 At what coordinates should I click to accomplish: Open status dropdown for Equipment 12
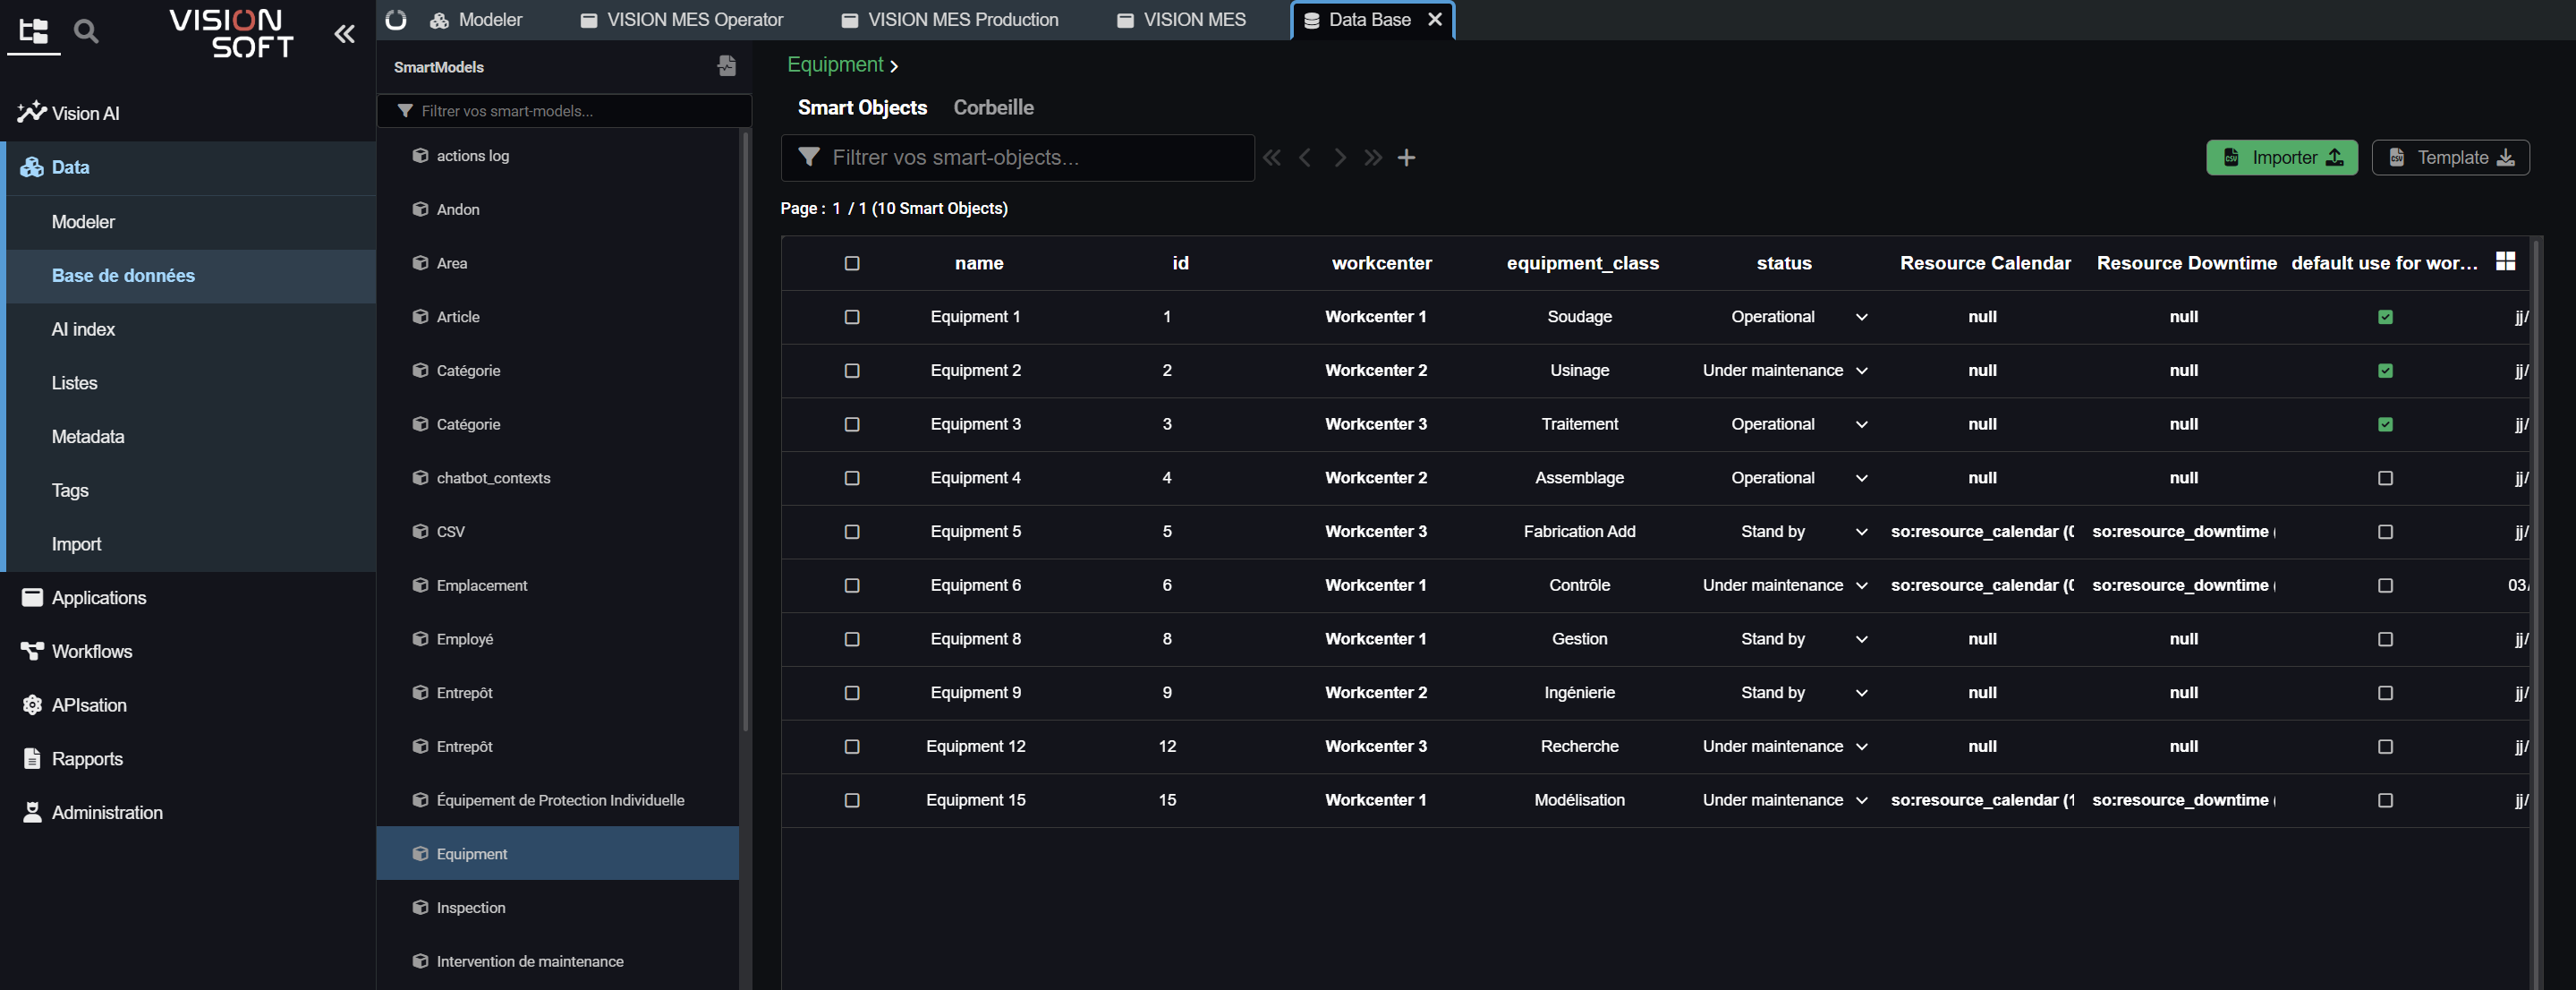tap(1861, 747)
